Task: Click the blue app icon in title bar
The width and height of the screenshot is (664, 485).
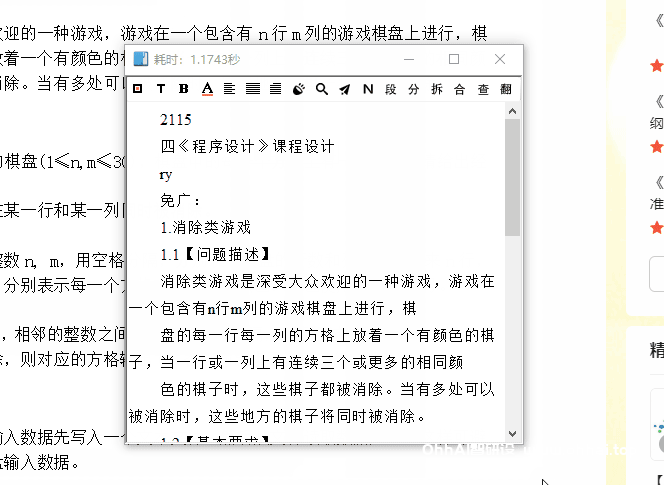Action: tap(141, 59)
